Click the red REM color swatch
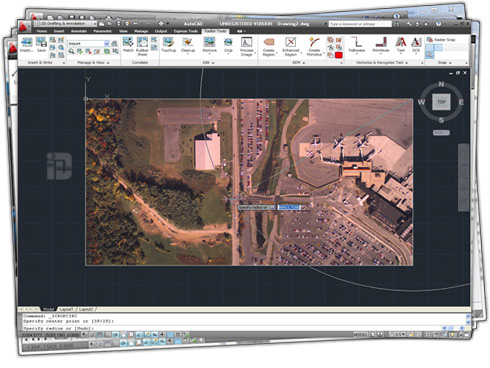 point(339,55)
